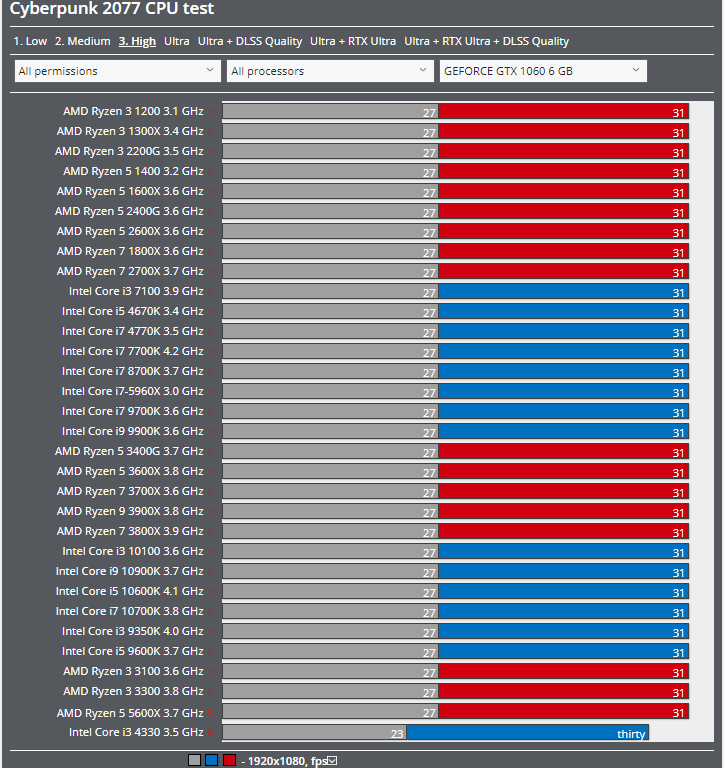The image size is (724, 768).
Task: Remove Intel Core i7 9700K row via x icon
Action: point(211,412)
